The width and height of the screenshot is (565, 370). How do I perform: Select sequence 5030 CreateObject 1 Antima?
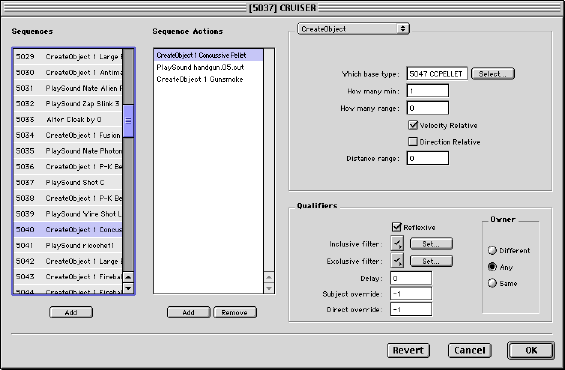pyautogui.click(x=68, y=72)
